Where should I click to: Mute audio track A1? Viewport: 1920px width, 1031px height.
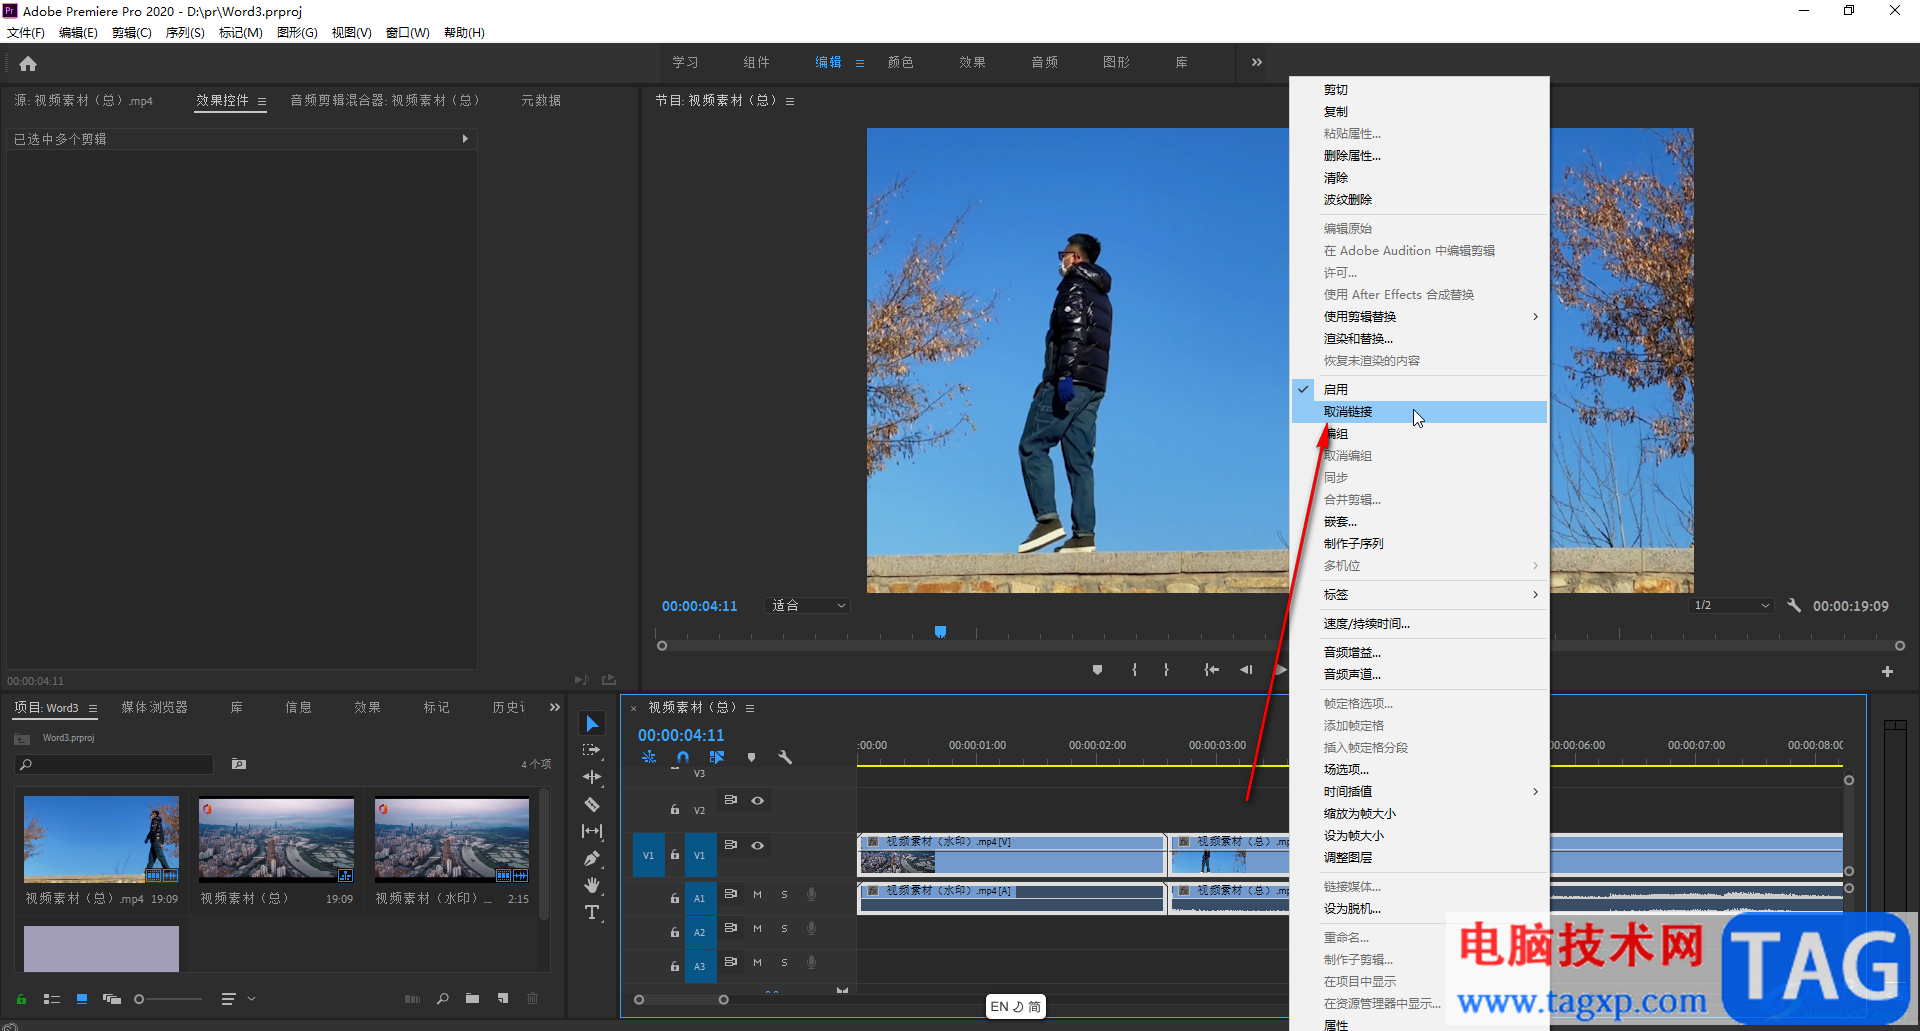coord(757,894)
